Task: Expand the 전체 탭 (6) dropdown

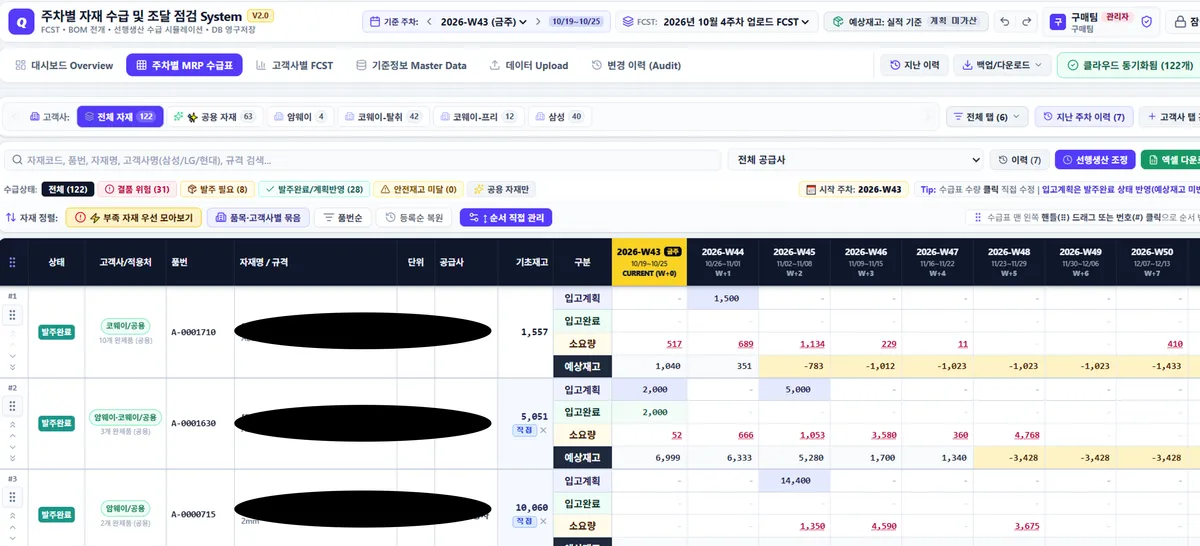Action: point(987,117)
